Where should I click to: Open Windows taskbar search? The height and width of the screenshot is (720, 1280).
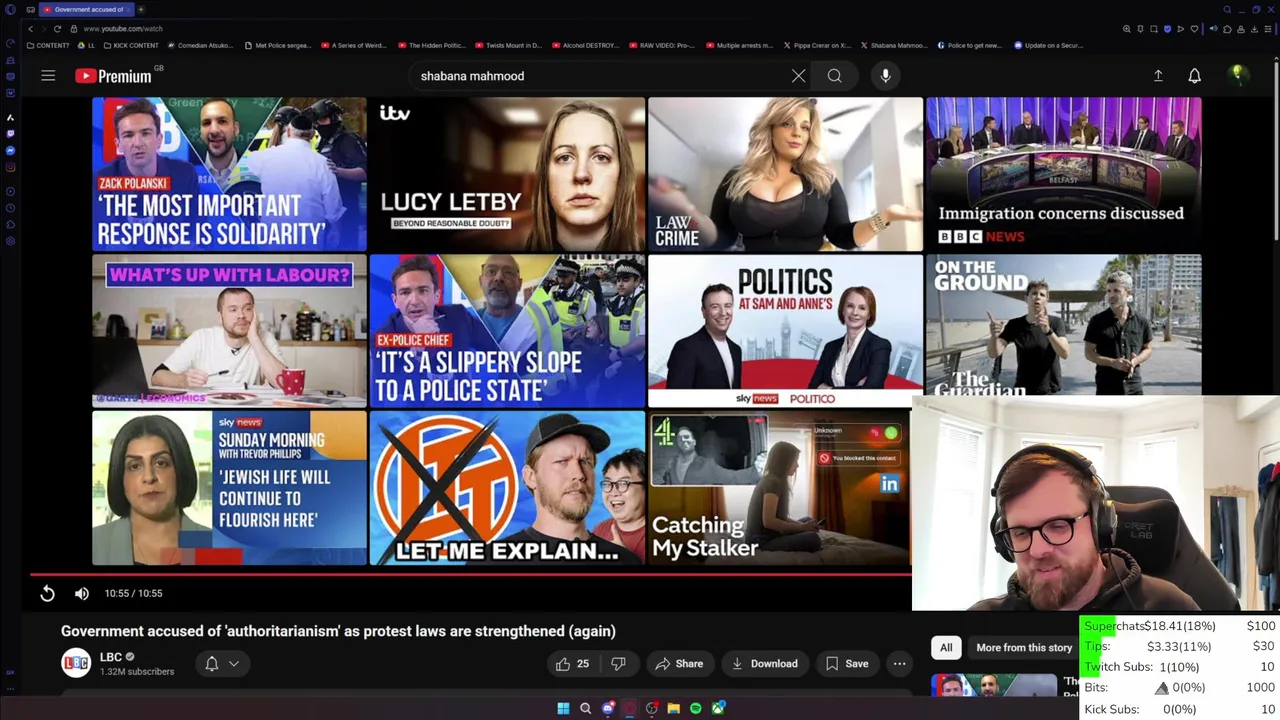pos(585,708)
